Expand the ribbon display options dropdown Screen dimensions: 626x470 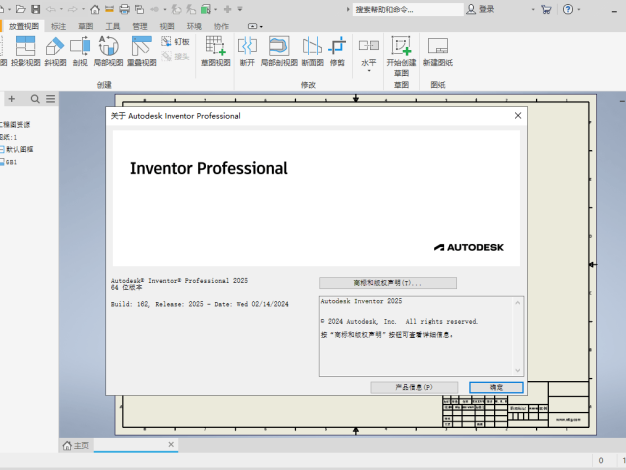coord(255,26)
